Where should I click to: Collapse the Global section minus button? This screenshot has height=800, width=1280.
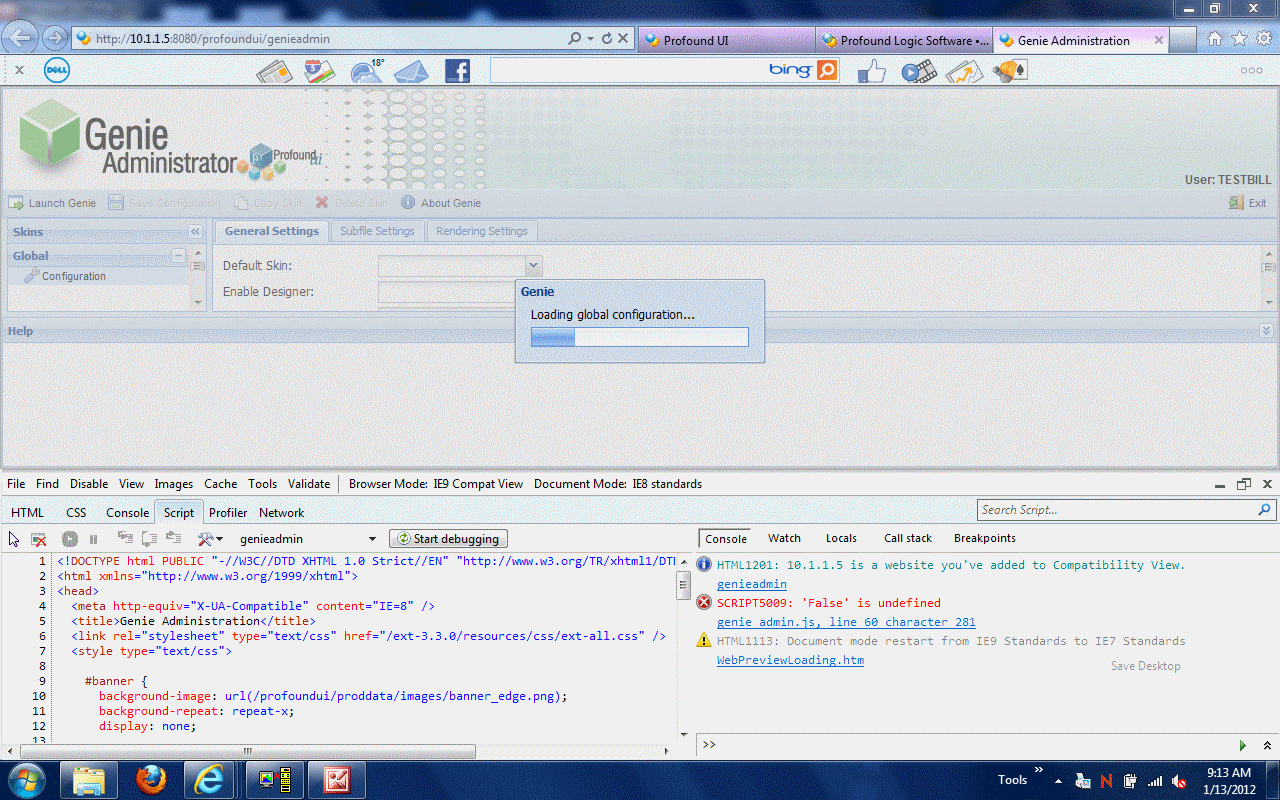(178, 255)
